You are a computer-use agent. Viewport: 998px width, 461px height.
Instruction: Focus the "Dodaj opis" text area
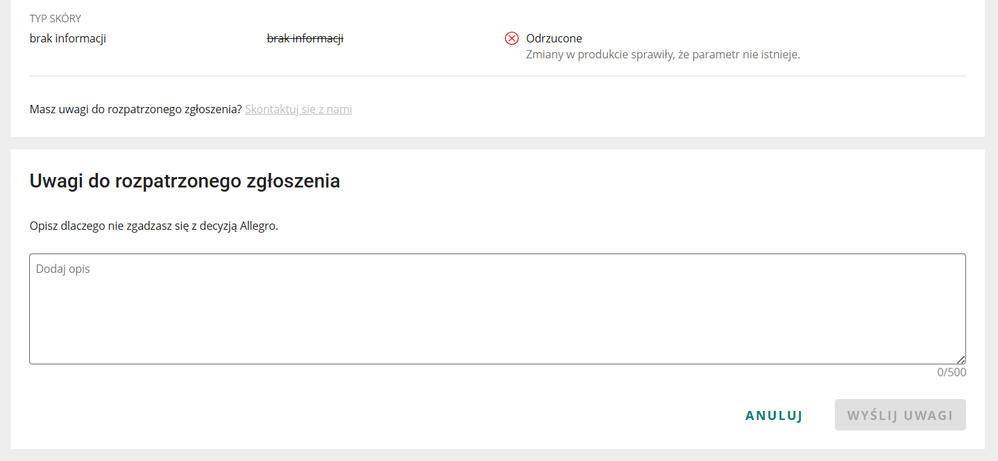pyautogui.click(x=497, y=308)
